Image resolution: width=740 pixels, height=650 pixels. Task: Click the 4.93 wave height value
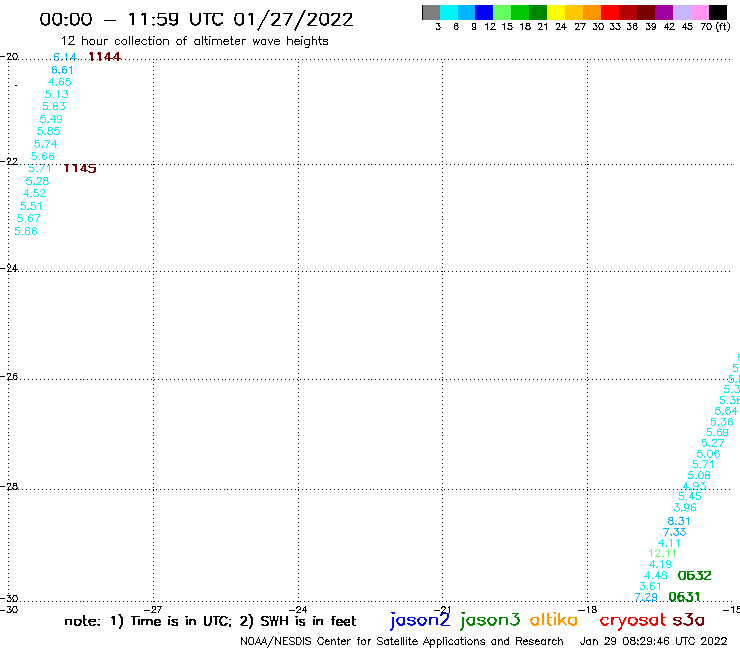click(x=695, y=486)
